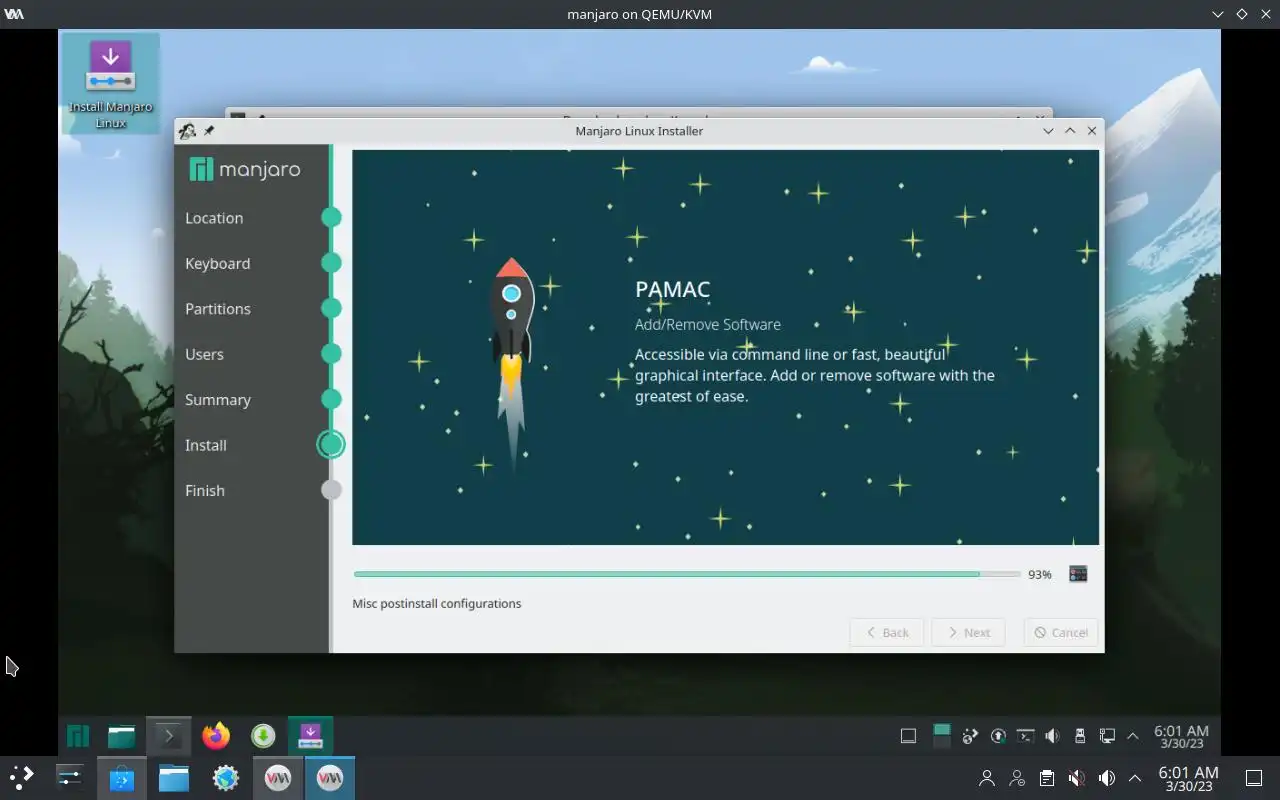This screenshot has width=1280, height=800.
Task: Click host user account tray icon
Action: coord(987,778)
